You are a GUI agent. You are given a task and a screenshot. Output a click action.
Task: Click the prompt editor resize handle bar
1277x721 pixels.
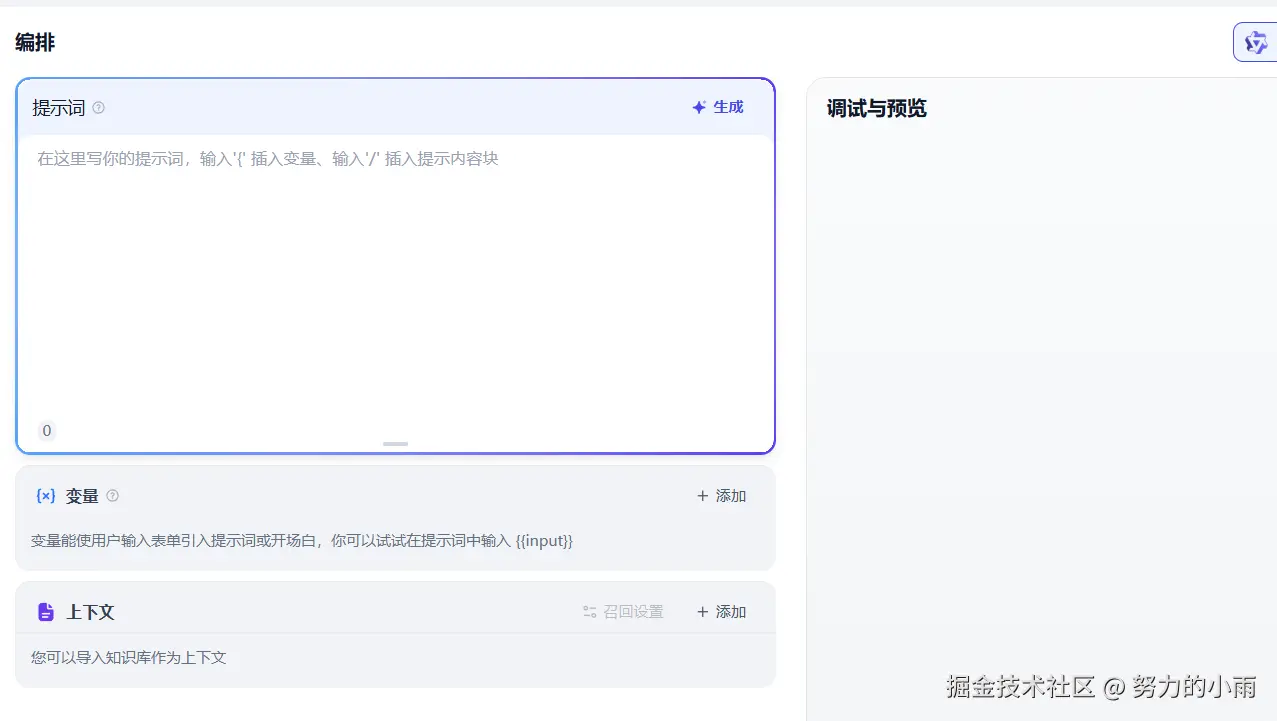[x=396, y=444]
